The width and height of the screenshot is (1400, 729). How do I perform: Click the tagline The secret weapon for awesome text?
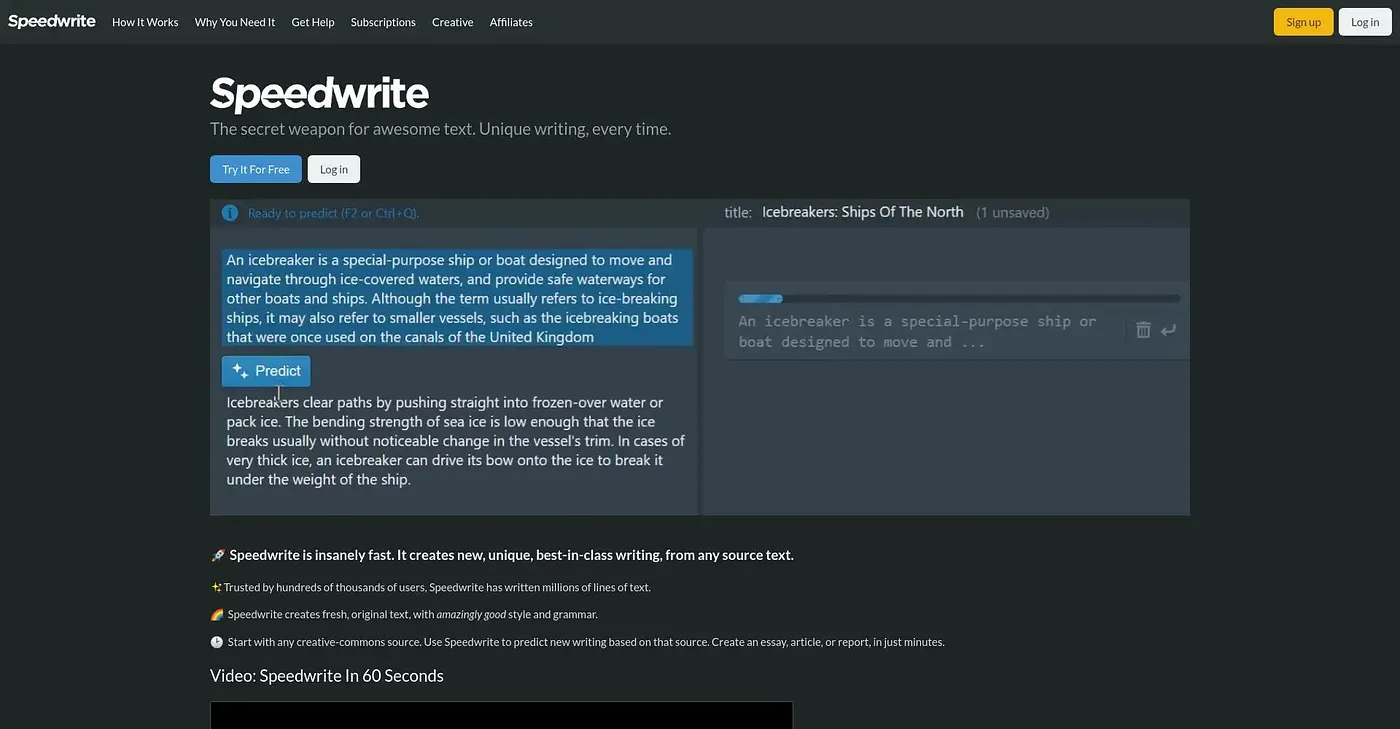point(440,129)
